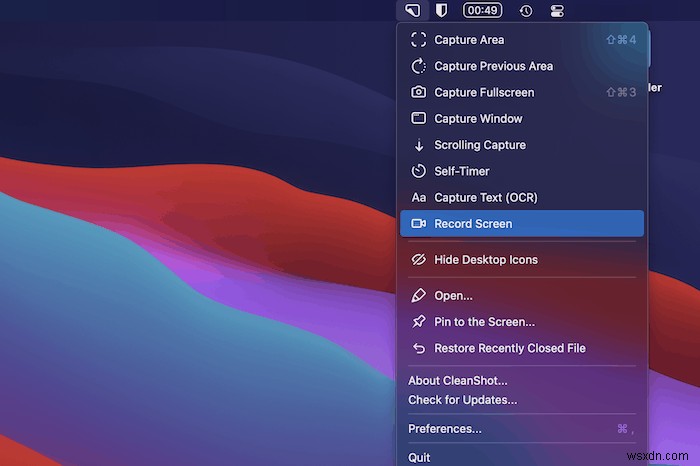Image resolution: width=700 pixels, height=466 pixels.
Task: Select Capture Fullscreen
Action: coord(522,92)
